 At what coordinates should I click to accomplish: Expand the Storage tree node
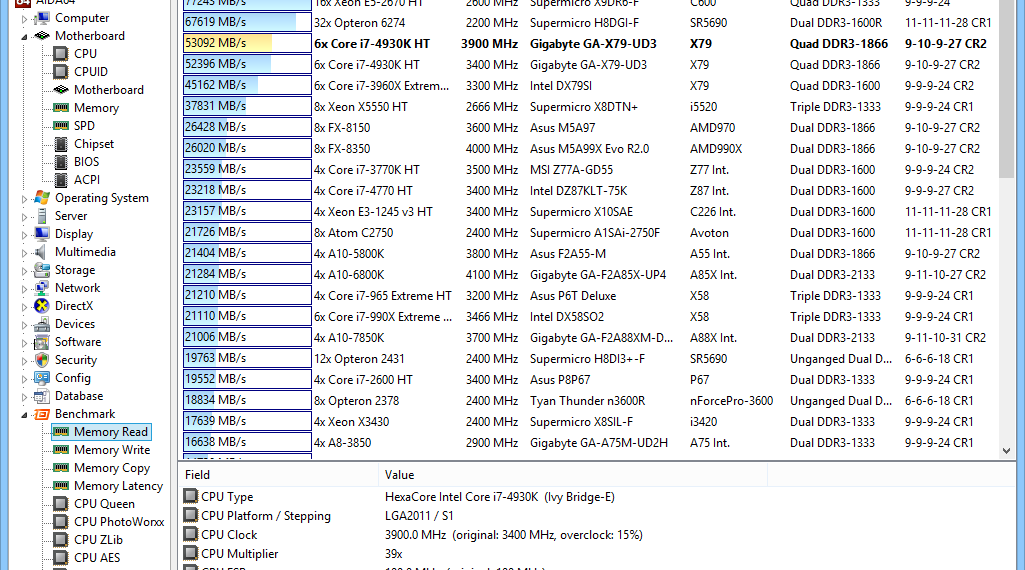(25, 270)
